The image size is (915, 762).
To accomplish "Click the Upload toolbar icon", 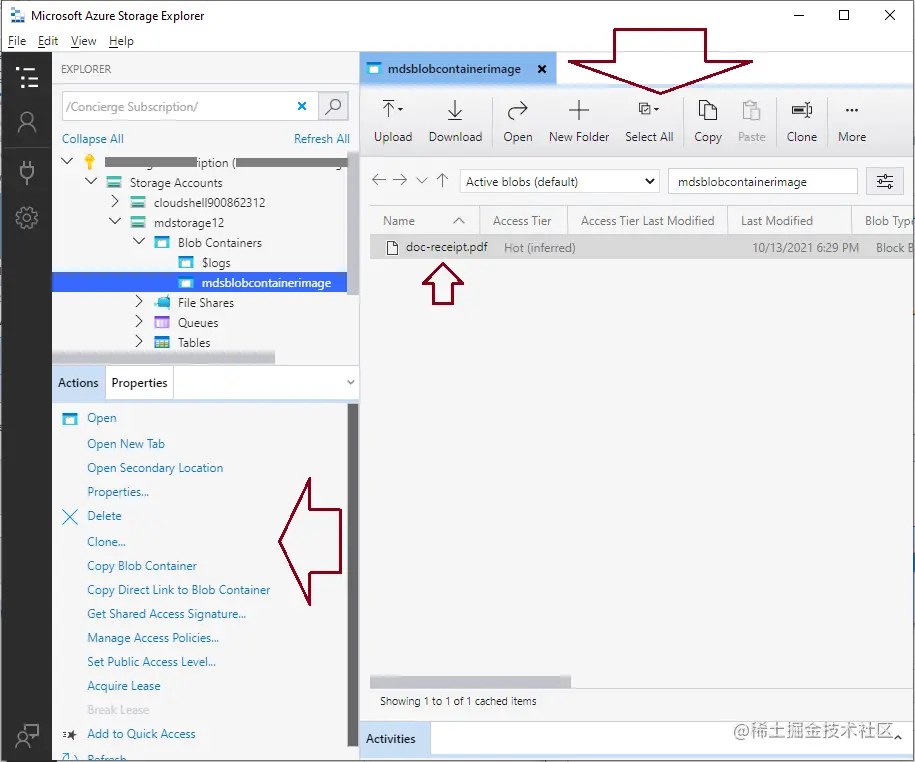I will pos(393,118).
